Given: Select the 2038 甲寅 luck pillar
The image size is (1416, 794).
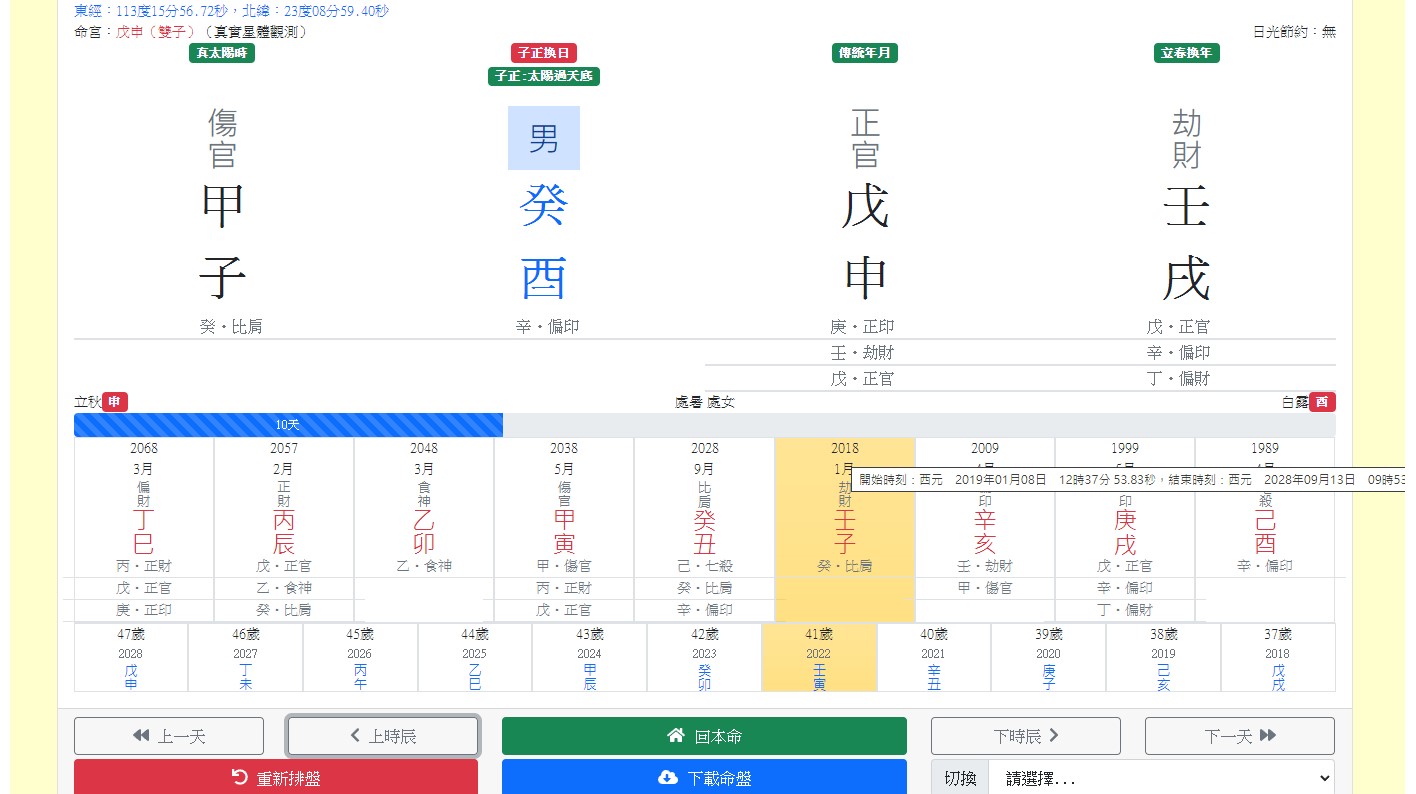Looking at the screenshot, I should pyautogui.click(x=564, y=530).
